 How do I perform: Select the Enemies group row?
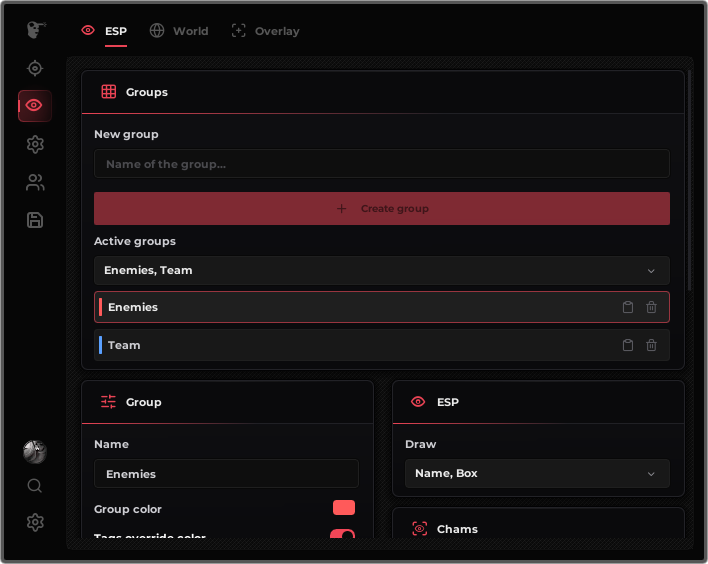382,307
